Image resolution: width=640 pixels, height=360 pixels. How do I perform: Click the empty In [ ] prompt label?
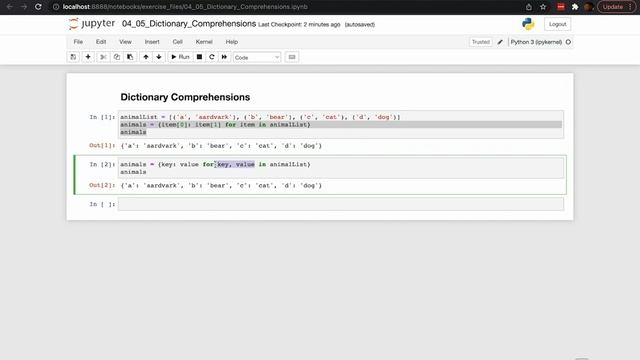coord(102,204)
